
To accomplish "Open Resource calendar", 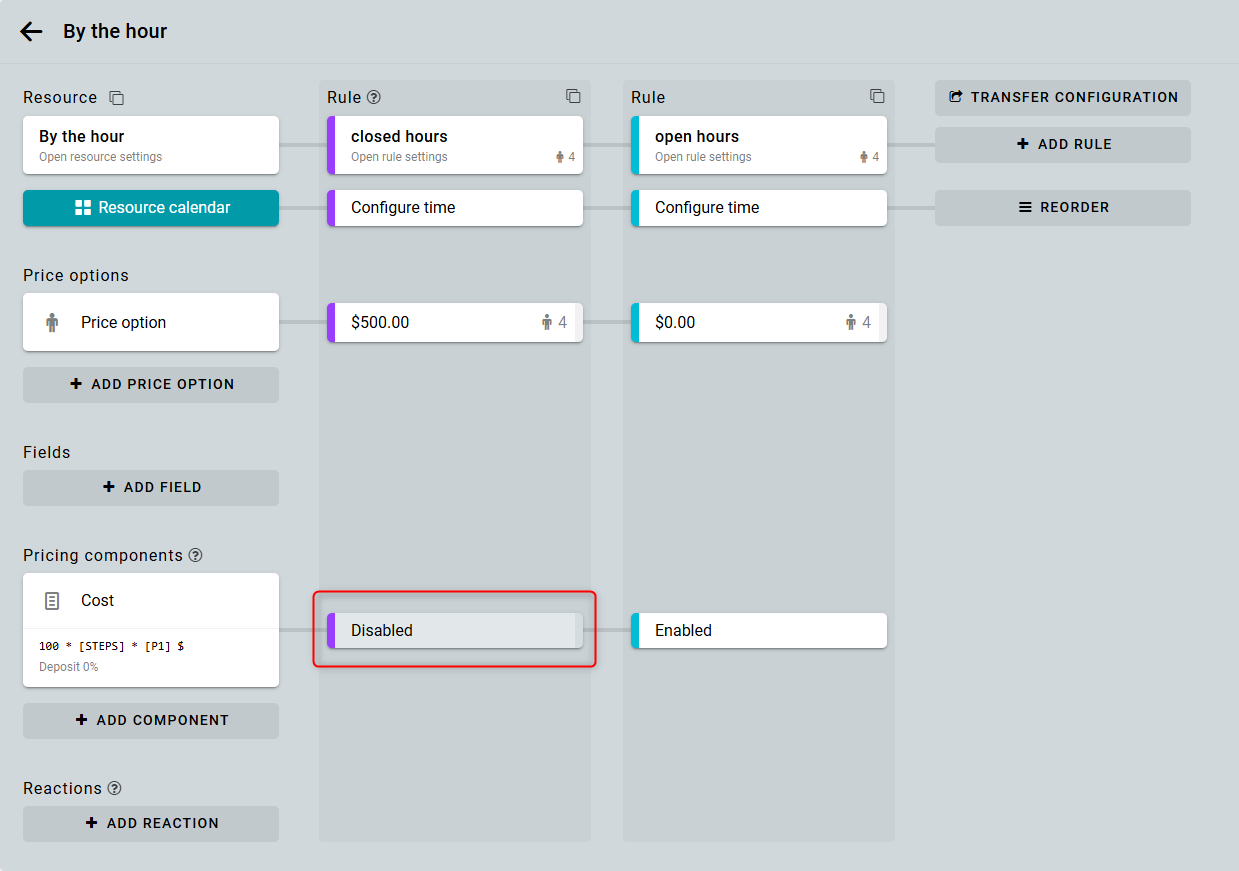I will point(151,208).
